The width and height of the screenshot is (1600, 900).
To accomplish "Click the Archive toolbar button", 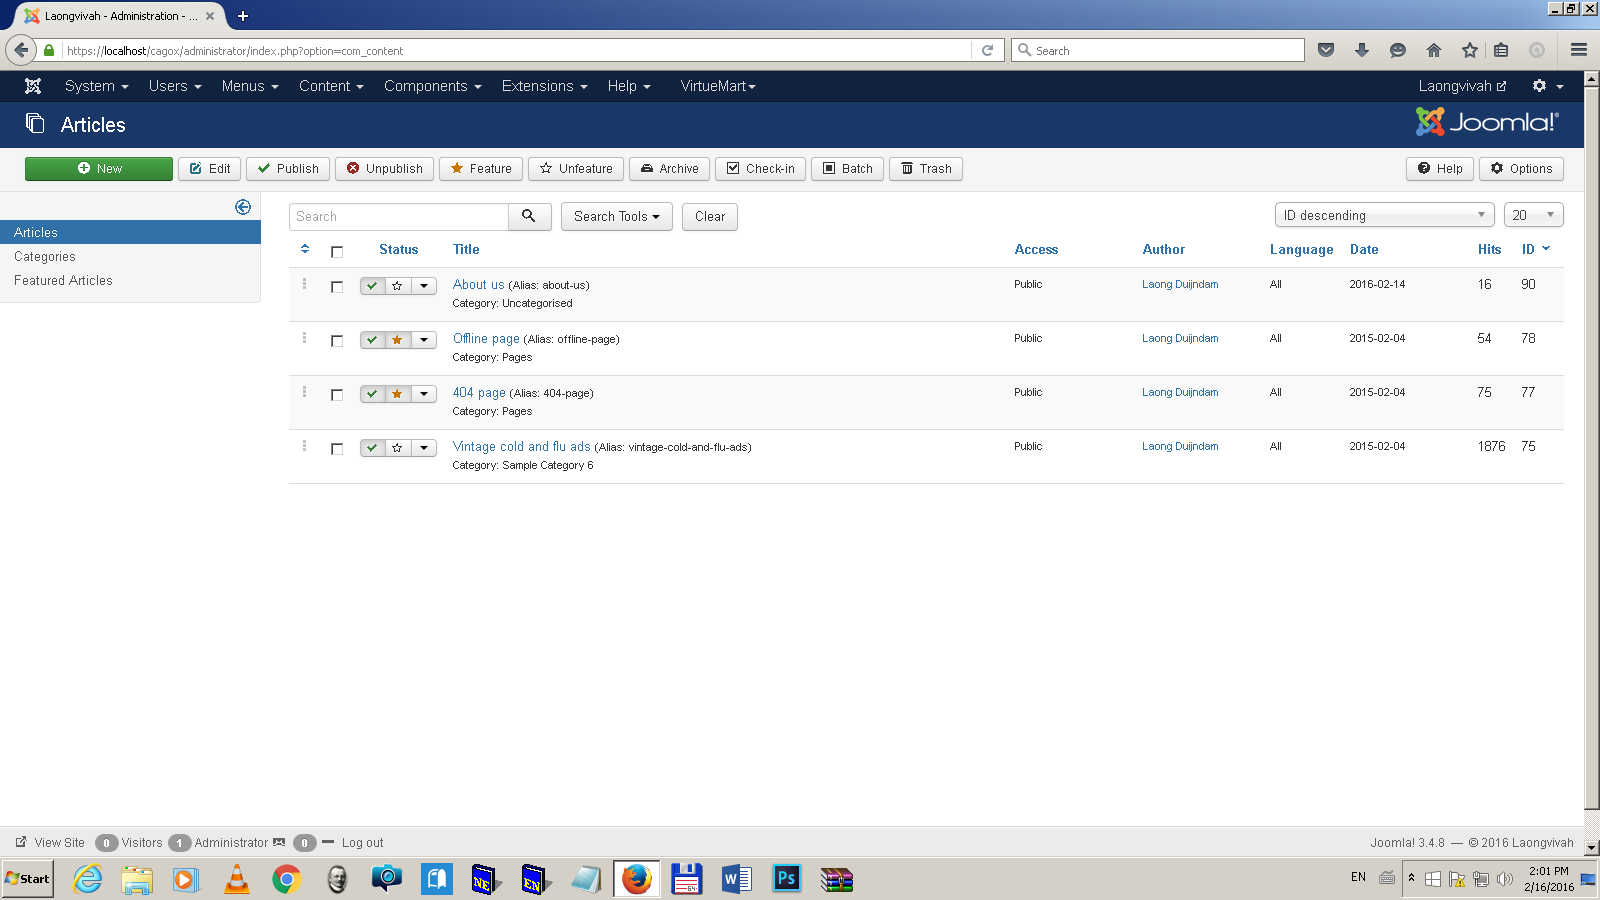I will click(670, 168).
